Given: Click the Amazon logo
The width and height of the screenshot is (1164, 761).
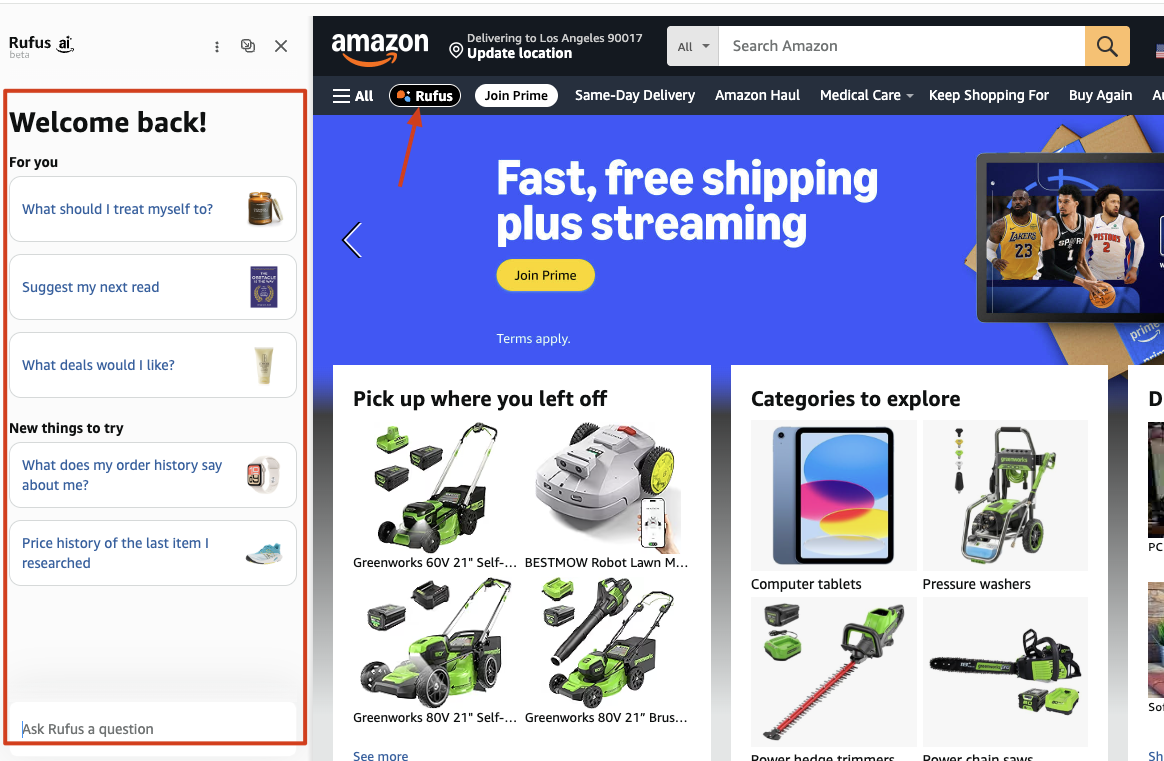Looking at the screenshot, I should click(379, 48).
